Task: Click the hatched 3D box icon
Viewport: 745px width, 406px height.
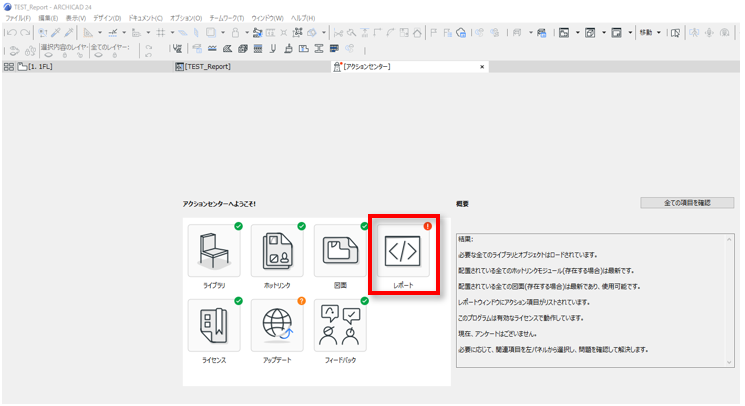Action: click(243, 49)
